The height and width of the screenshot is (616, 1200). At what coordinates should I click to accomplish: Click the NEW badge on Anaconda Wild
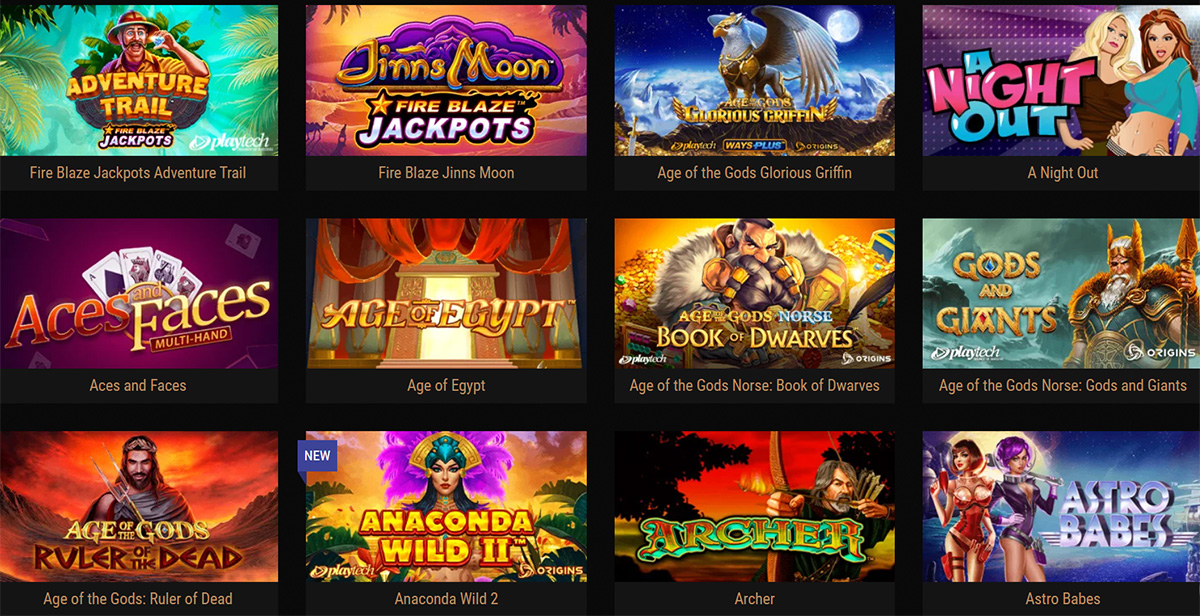pos(318,455)
